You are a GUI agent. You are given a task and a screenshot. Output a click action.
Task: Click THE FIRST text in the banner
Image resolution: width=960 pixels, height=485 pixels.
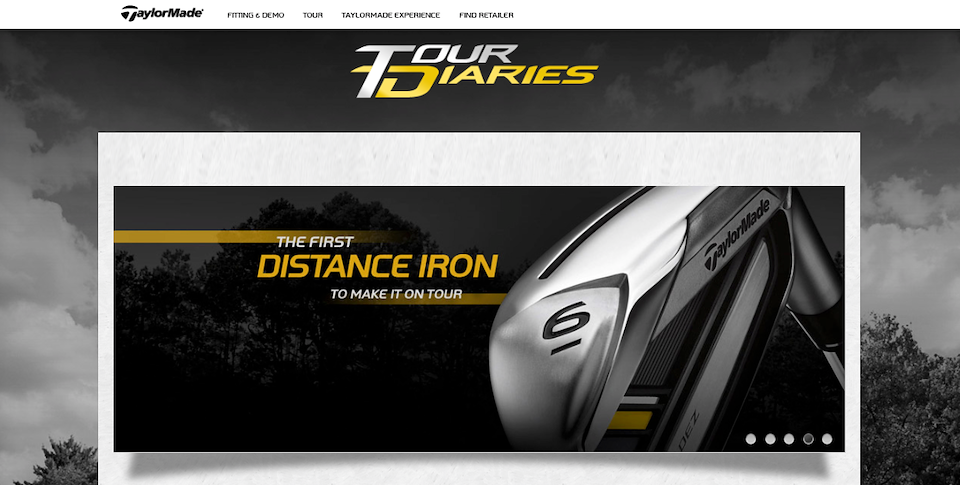tap(315, 242)
